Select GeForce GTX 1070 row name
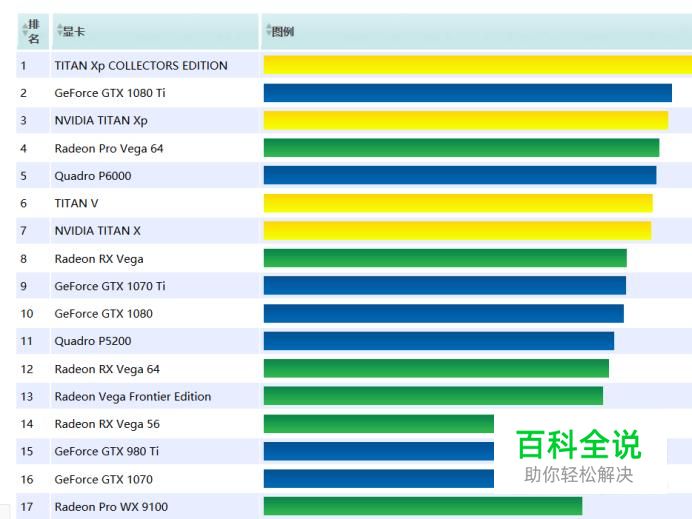The width and height of the screenshot is (692, 519). 104,479
